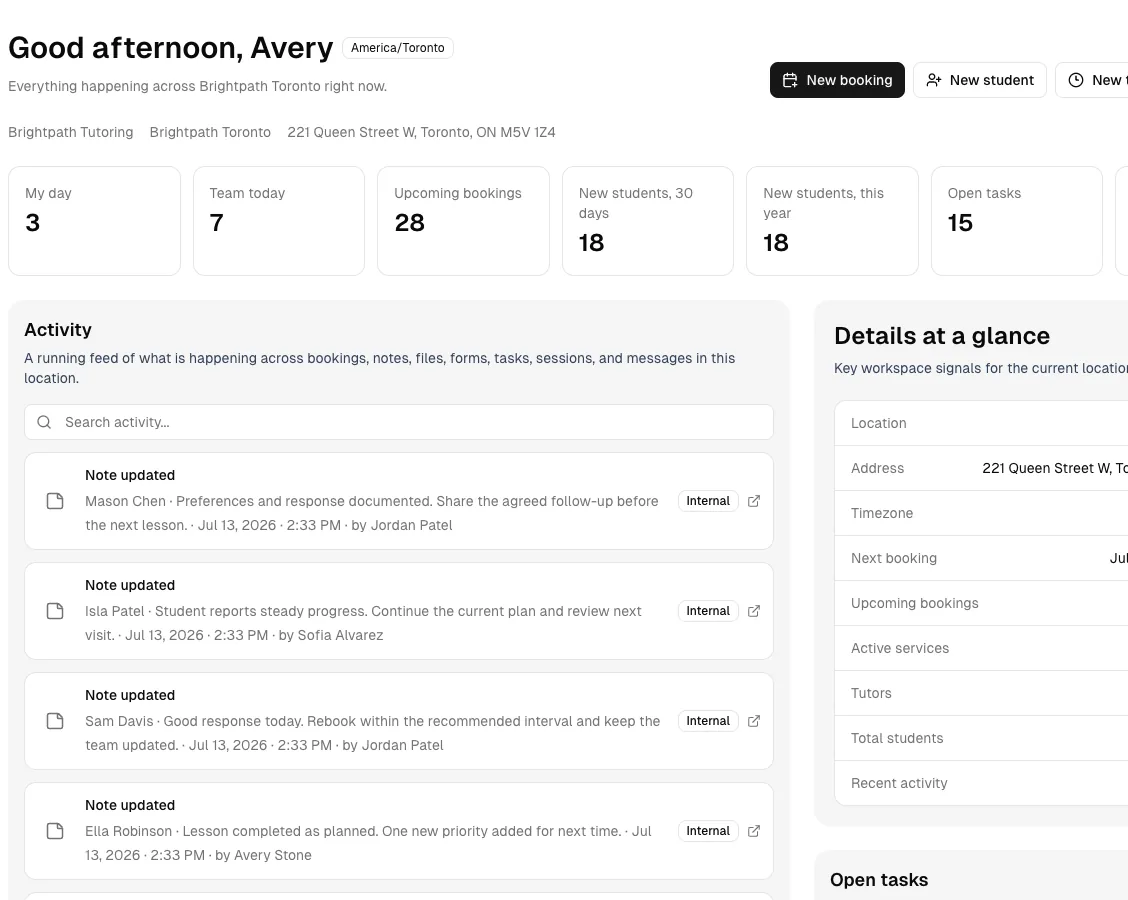This screenshot has height=900, width=1128.
Task: Click document icon in Isla Patel note
Action: point(55,611)
